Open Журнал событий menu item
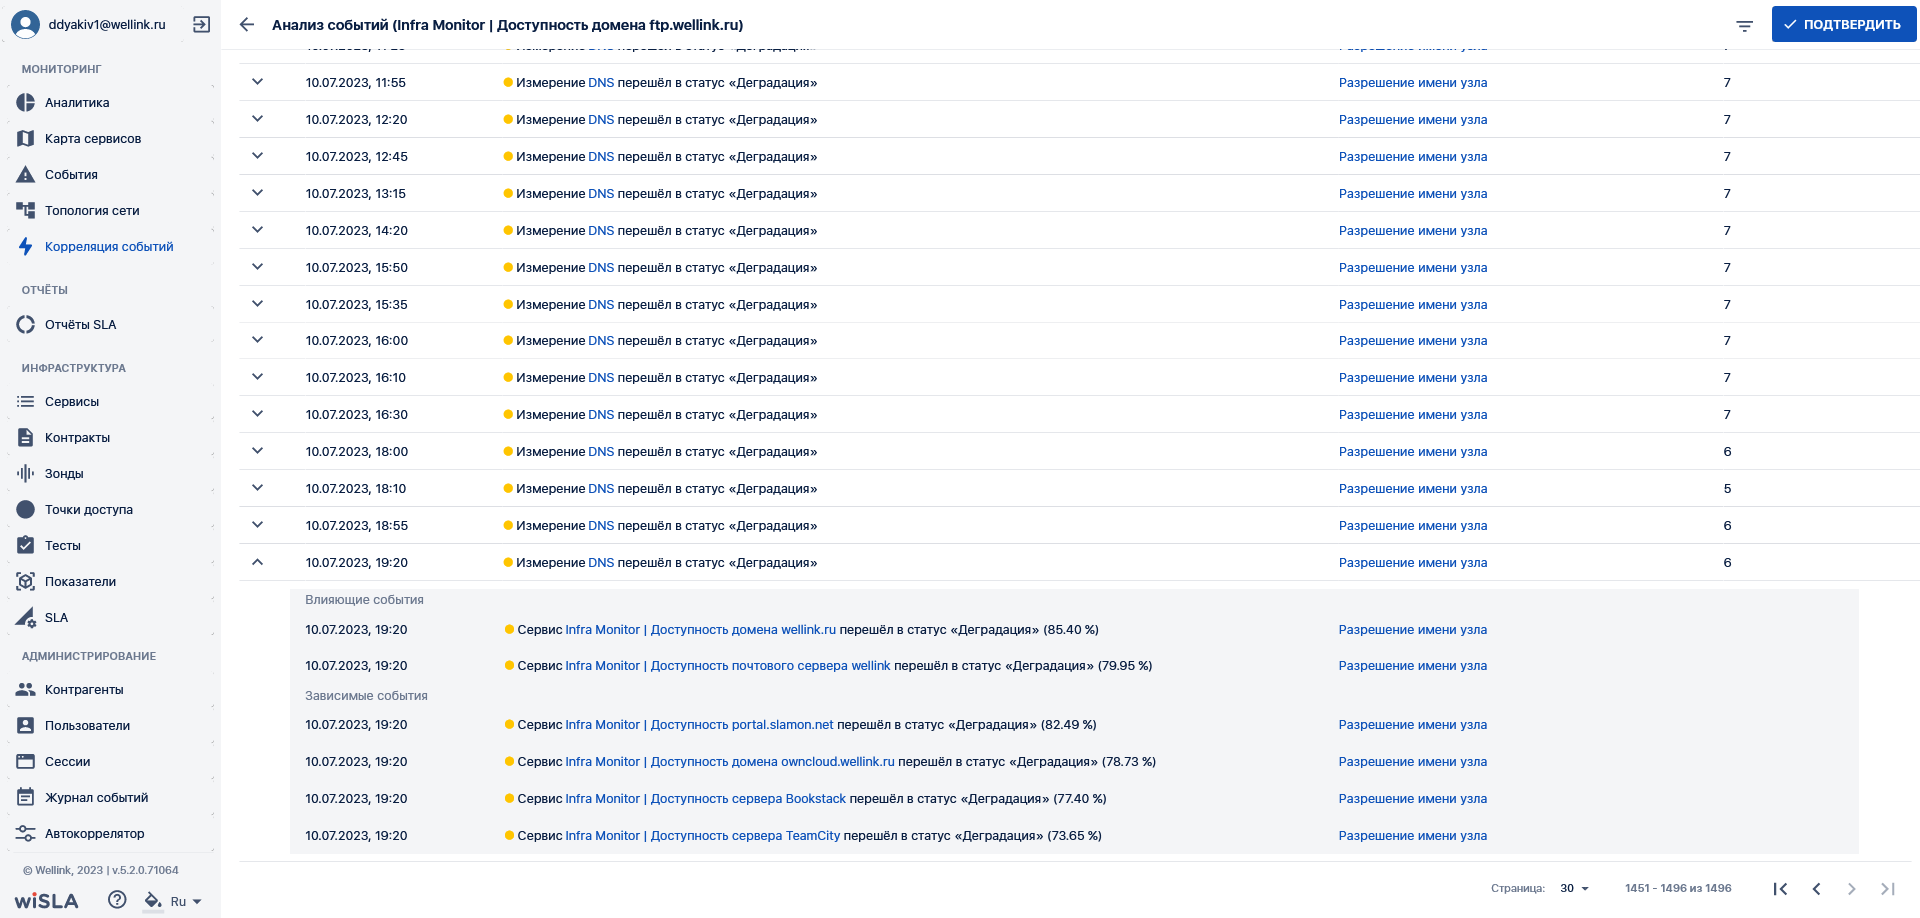The height and width of the screenshot is (918, 1920). [110, 798]
